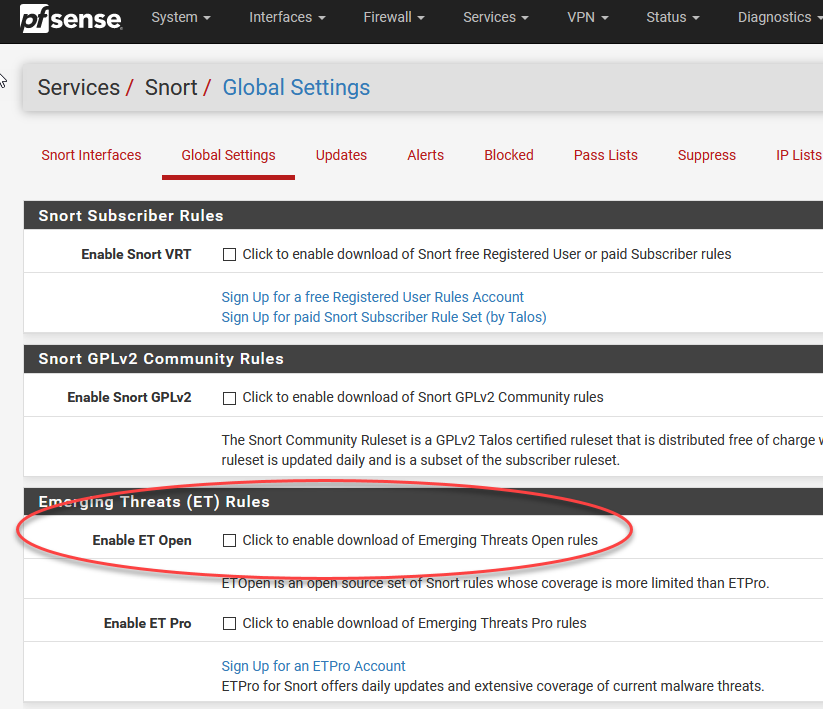Click 'Click to enable download of Snort GPLv2 Community rules' text
This screenshot has height=709, width=823.
[423, 397]
